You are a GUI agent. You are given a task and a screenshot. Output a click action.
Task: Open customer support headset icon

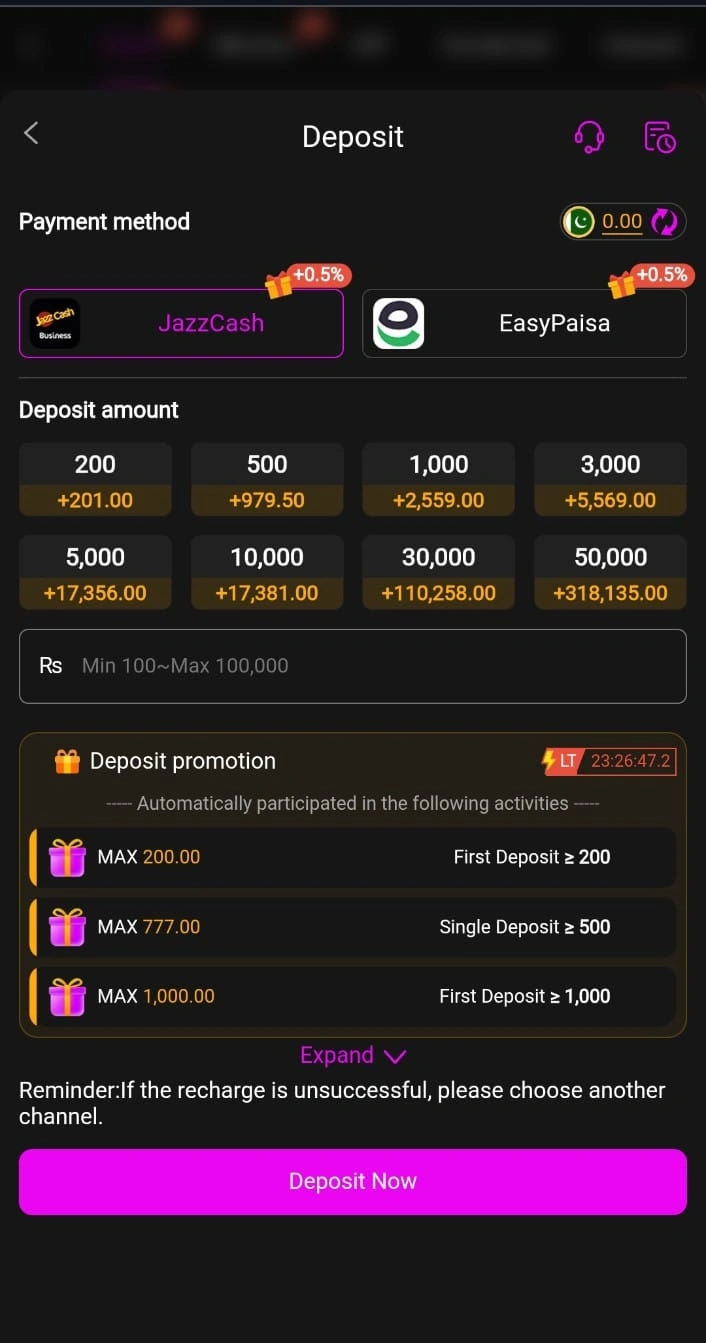pos(589,137)
